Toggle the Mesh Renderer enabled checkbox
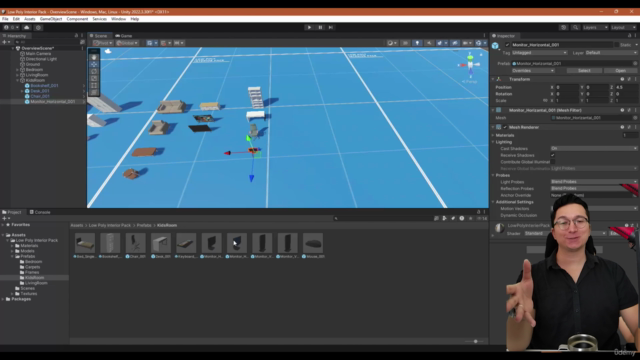Viewport: 640px width, 360px height. (x=505, y=127)
